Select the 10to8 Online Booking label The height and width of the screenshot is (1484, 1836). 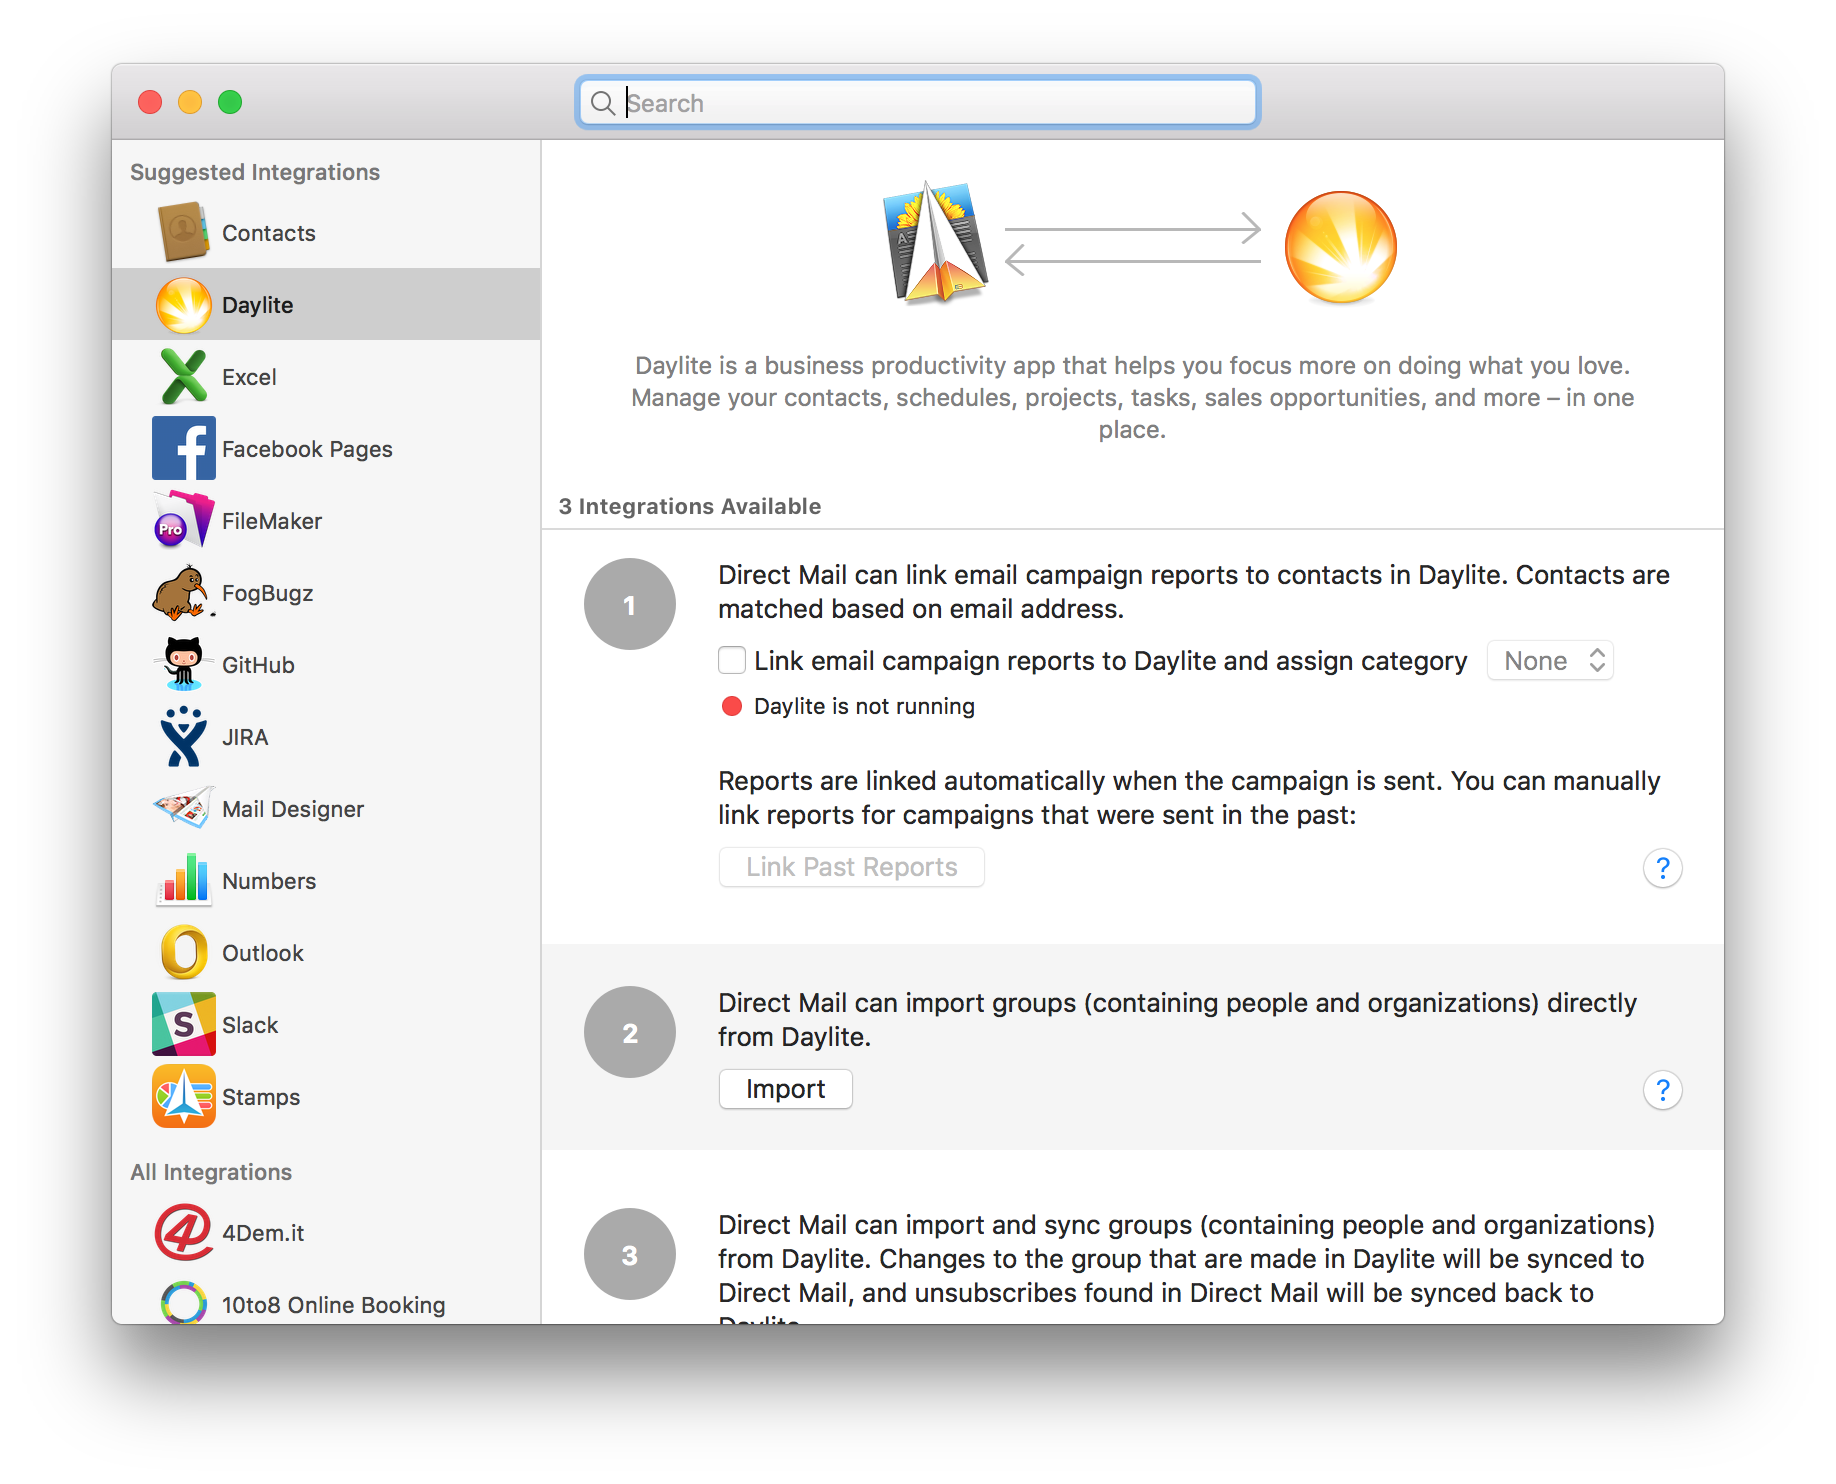334,1305
